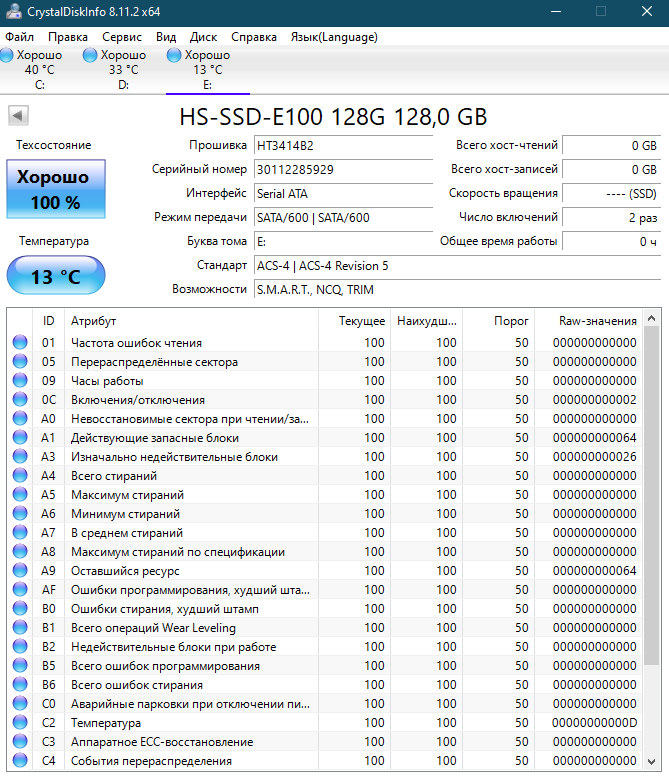Click blue status dot for attribute A0
Image resolution: width=669 pixels, height=777 pixels.
(20, 418)
